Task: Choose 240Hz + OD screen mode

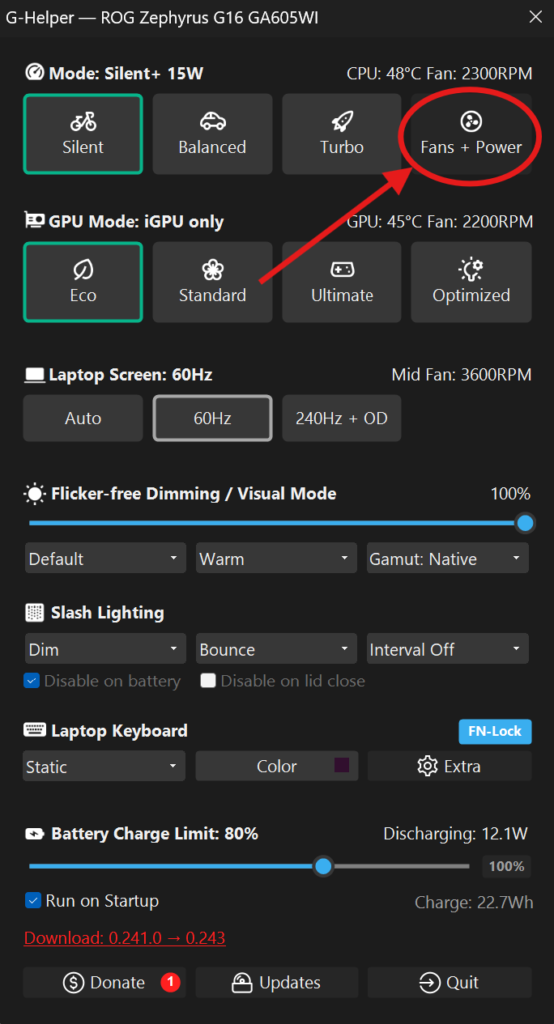Action: 342,418
